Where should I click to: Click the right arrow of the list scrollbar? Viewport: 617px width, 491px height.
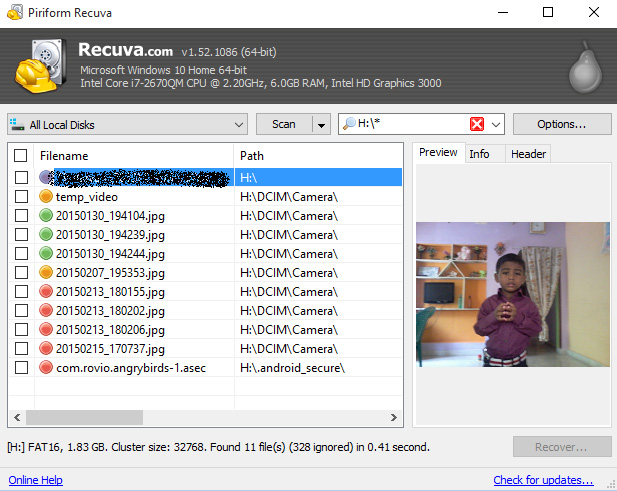point(393,417)
